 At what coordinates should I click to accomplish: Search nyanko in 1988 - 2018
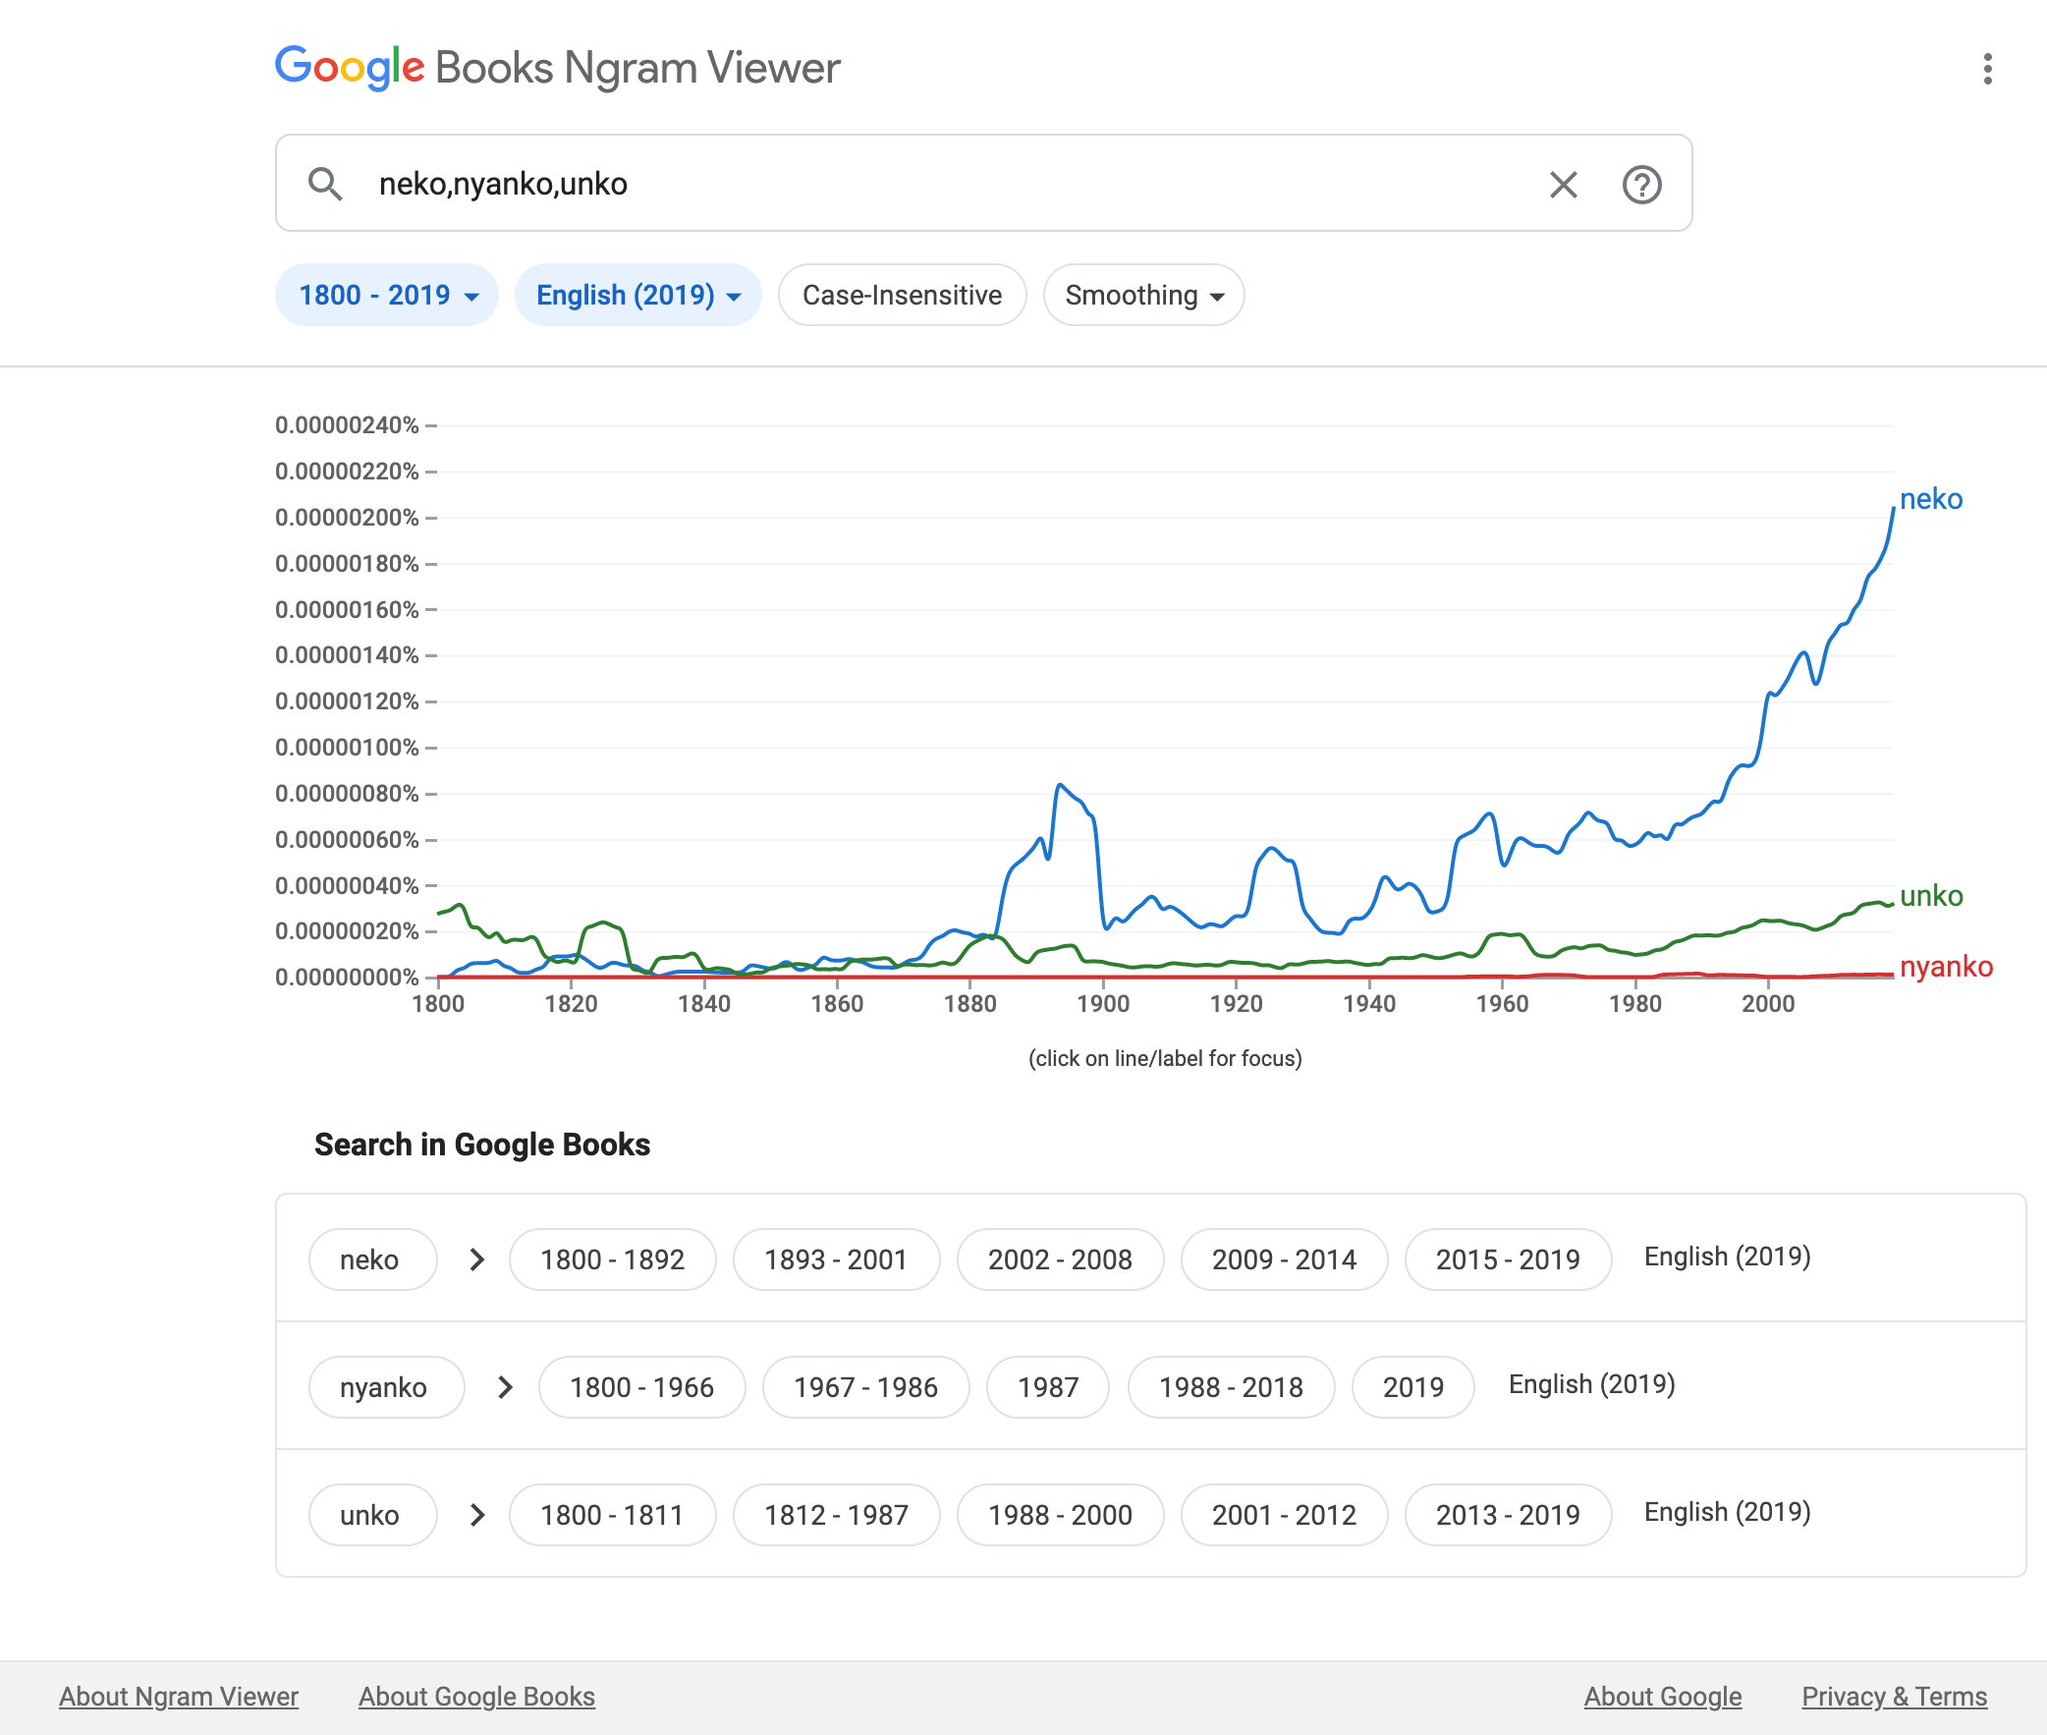coord(1231,1387)
